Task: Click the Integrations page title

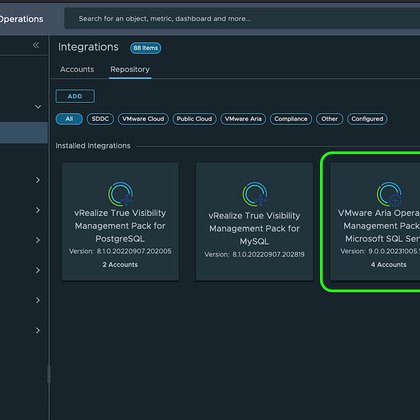Action: pos(88,47)
